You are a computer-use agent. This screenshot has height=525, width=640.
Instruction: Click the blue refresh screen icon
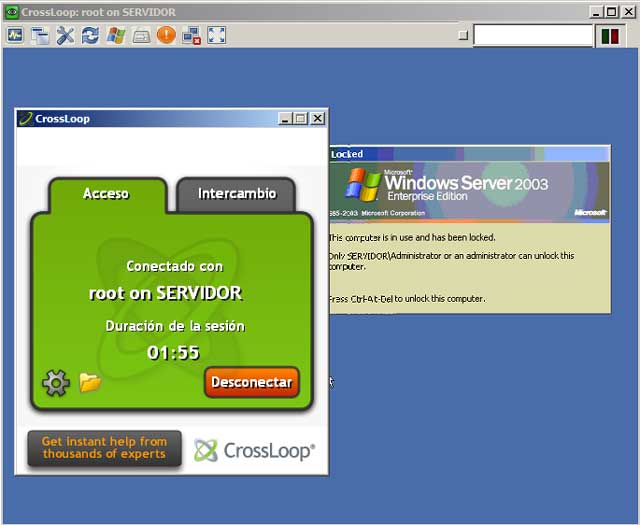(x=91, y=35)
